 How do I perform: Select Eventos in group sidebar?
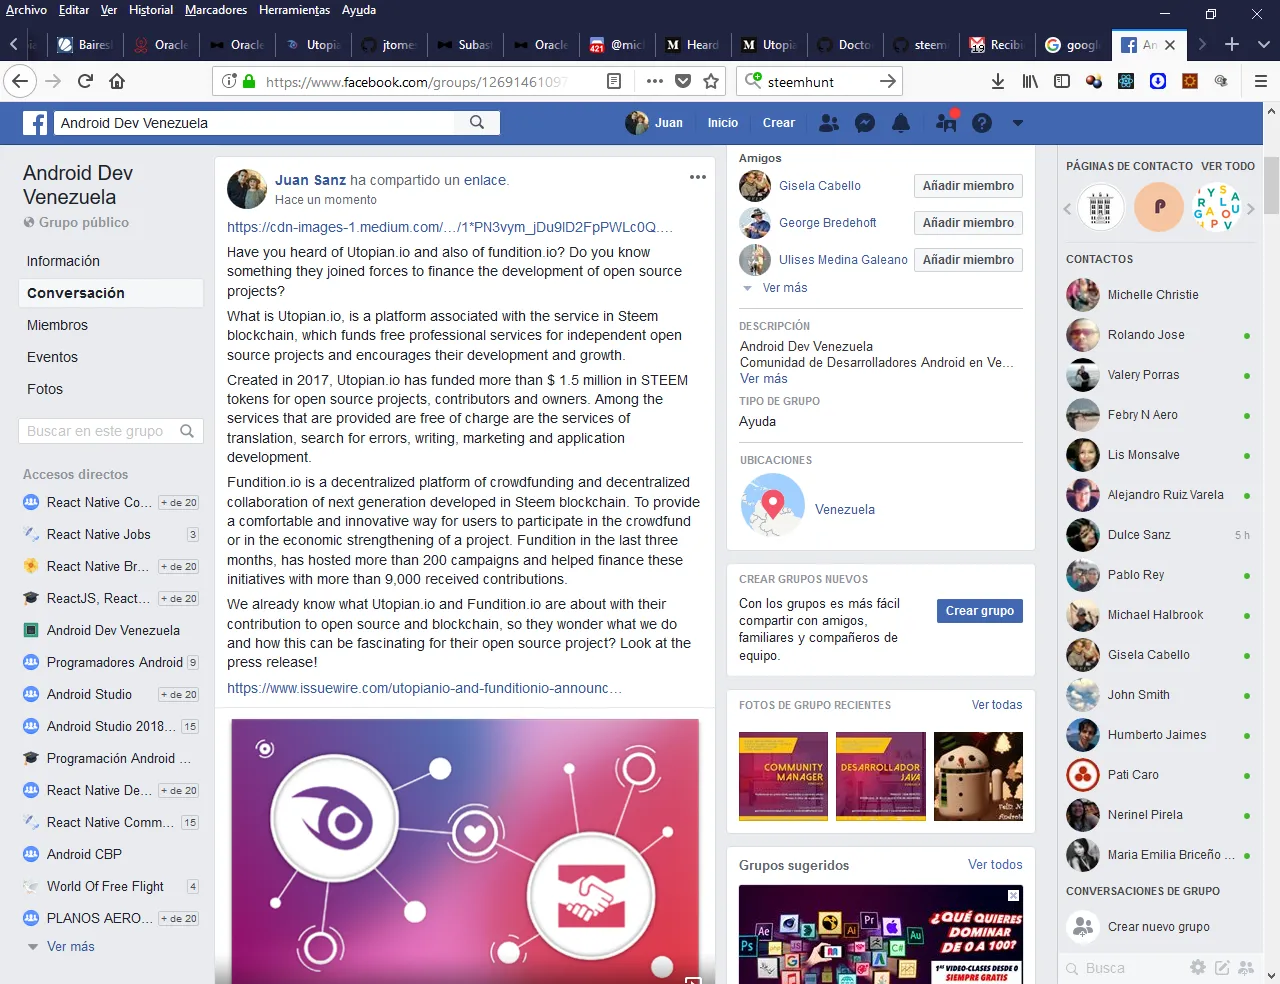pyautogui.click(x=52, y=357)
